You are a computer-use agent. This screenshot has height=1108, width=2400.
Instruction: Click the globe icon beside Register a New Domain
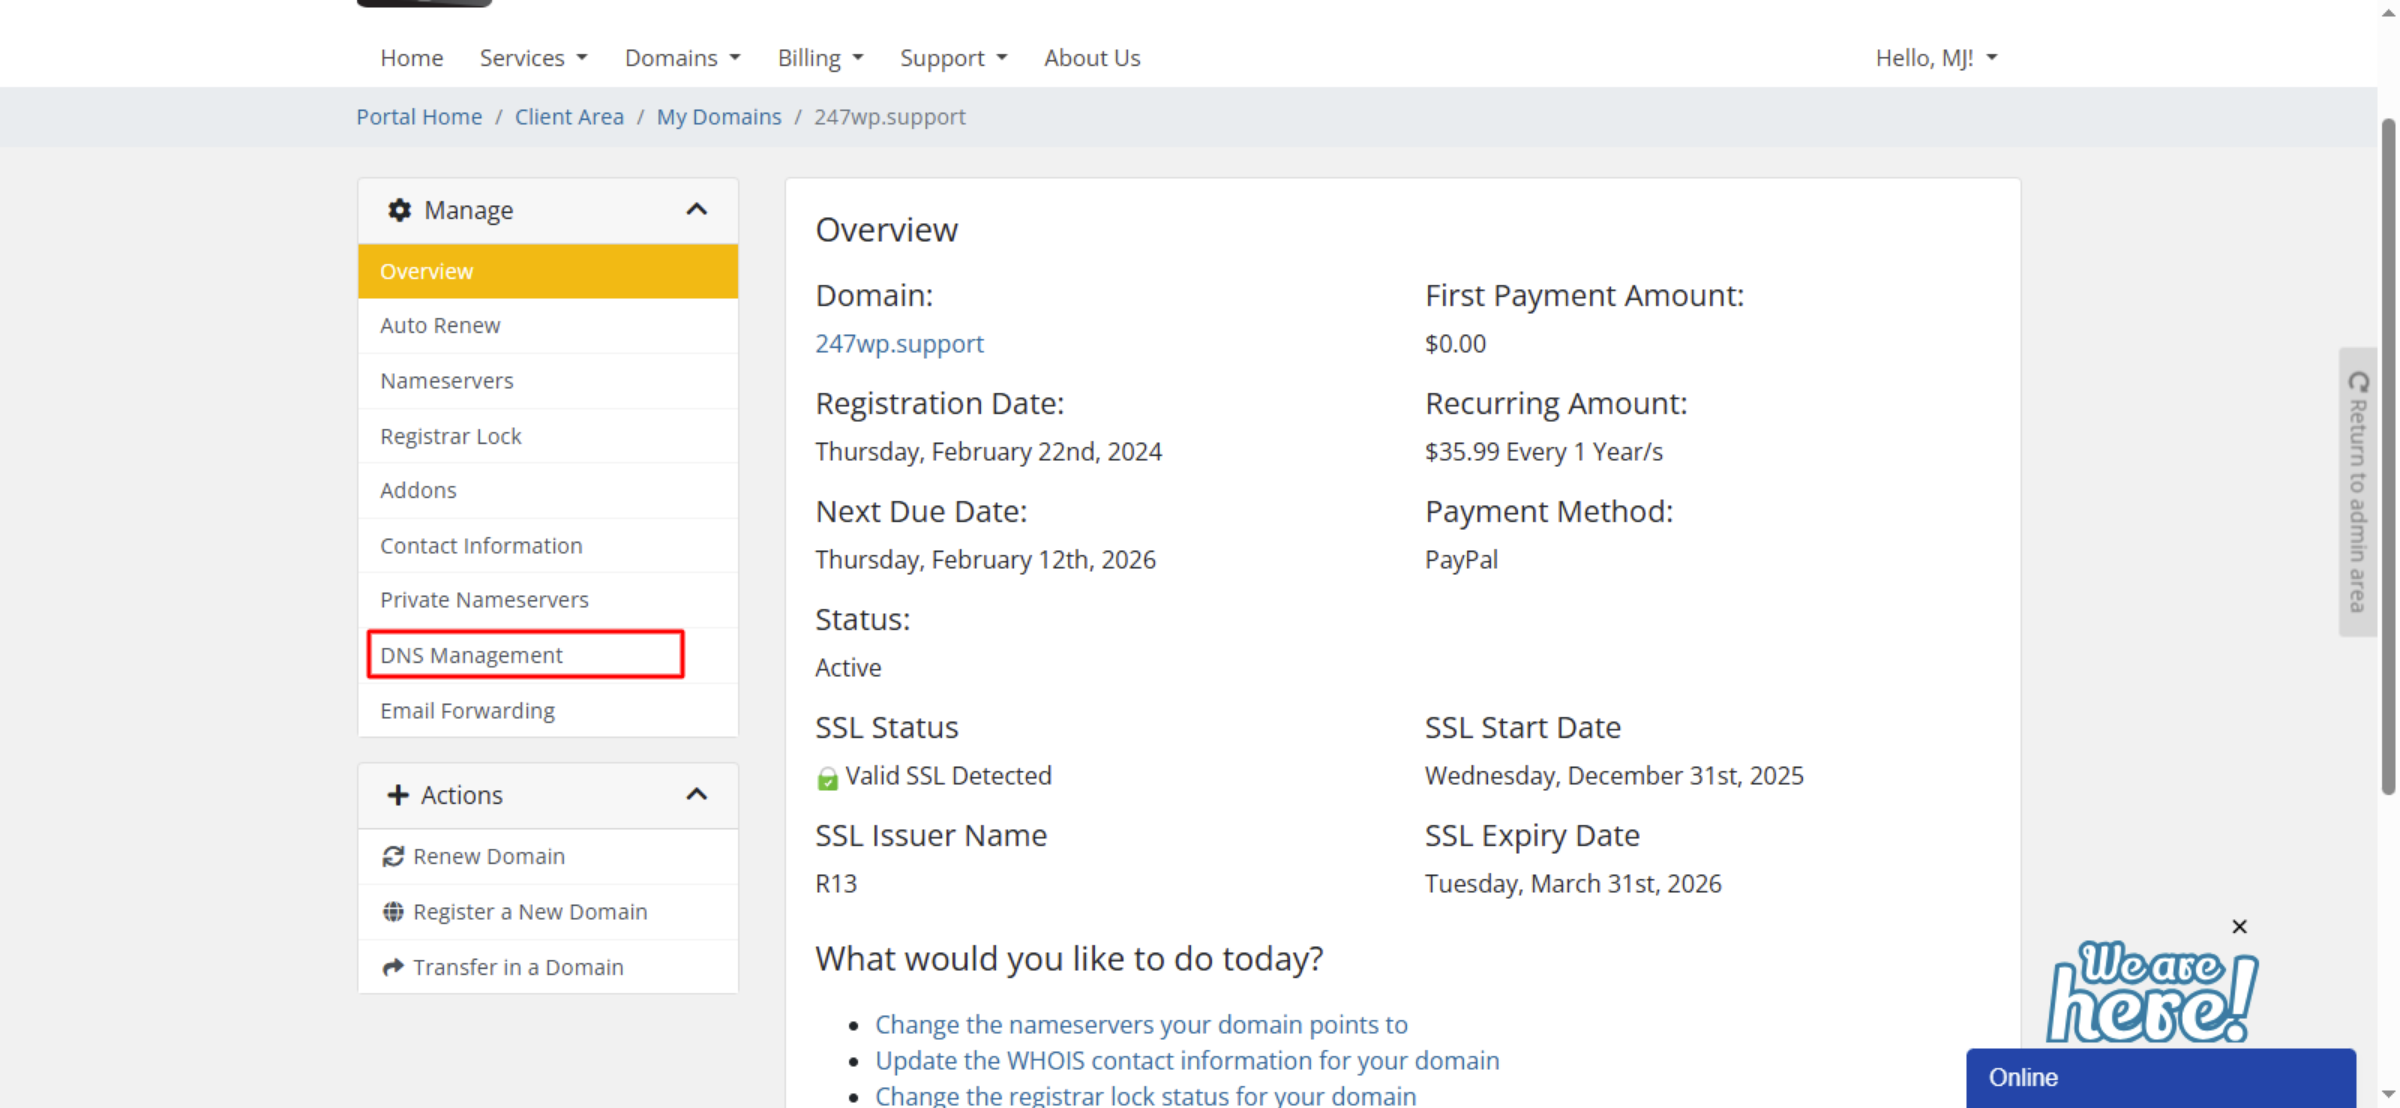[x=393, y=911]
